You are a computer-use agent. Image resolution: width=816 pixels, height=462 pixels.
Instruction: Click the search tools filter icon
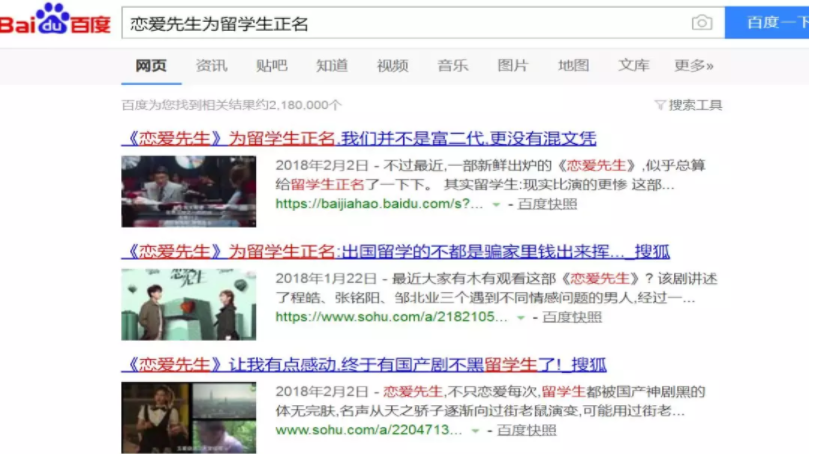point(660,105)
